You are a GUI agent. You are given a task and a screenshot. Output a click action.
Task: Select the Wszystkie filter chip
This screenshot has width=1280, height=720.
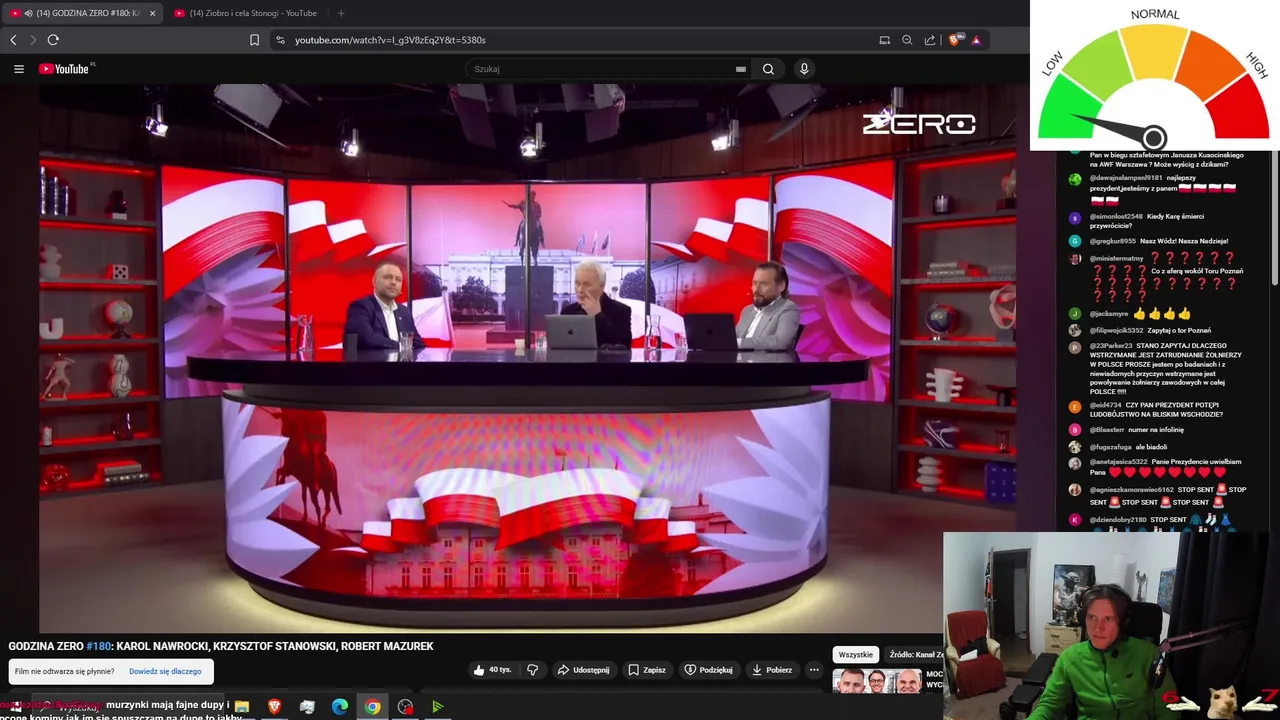(856, 655)
